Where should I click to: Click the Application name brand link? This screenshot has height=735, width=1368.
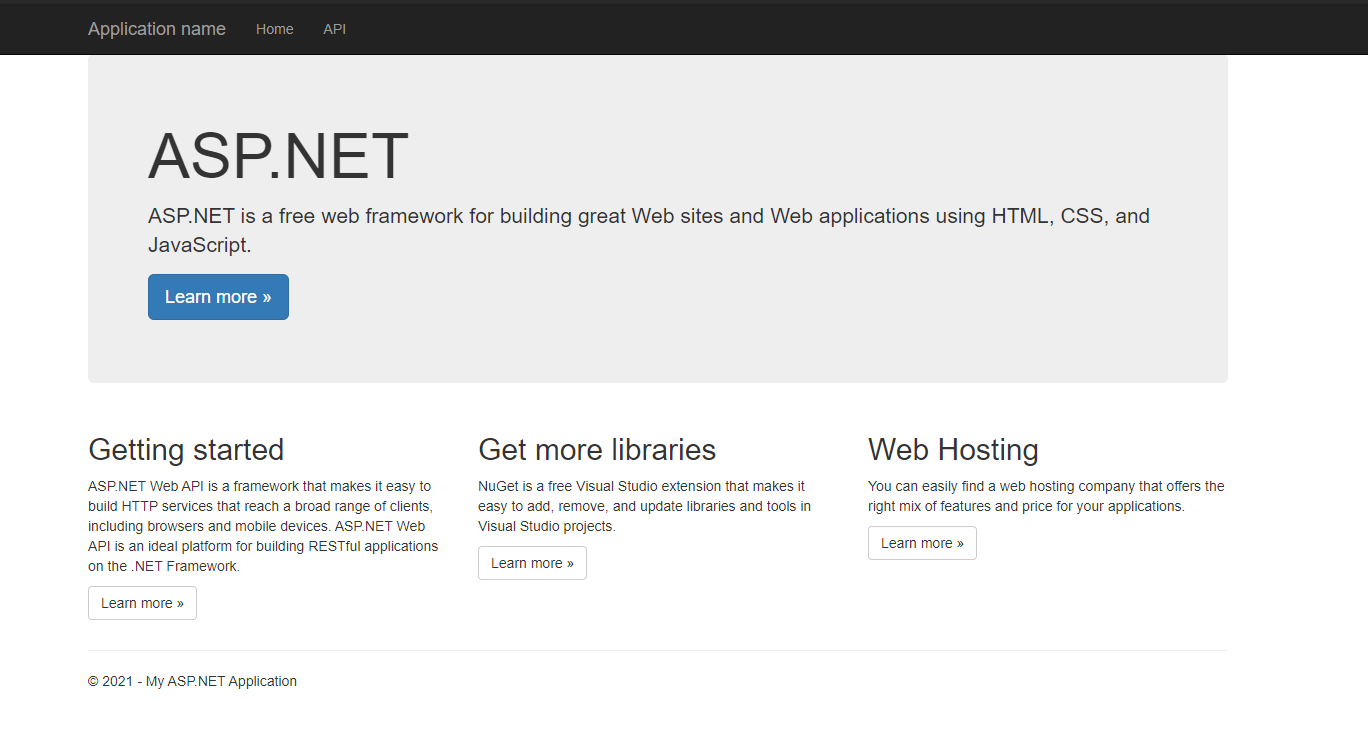click(157, 29)
